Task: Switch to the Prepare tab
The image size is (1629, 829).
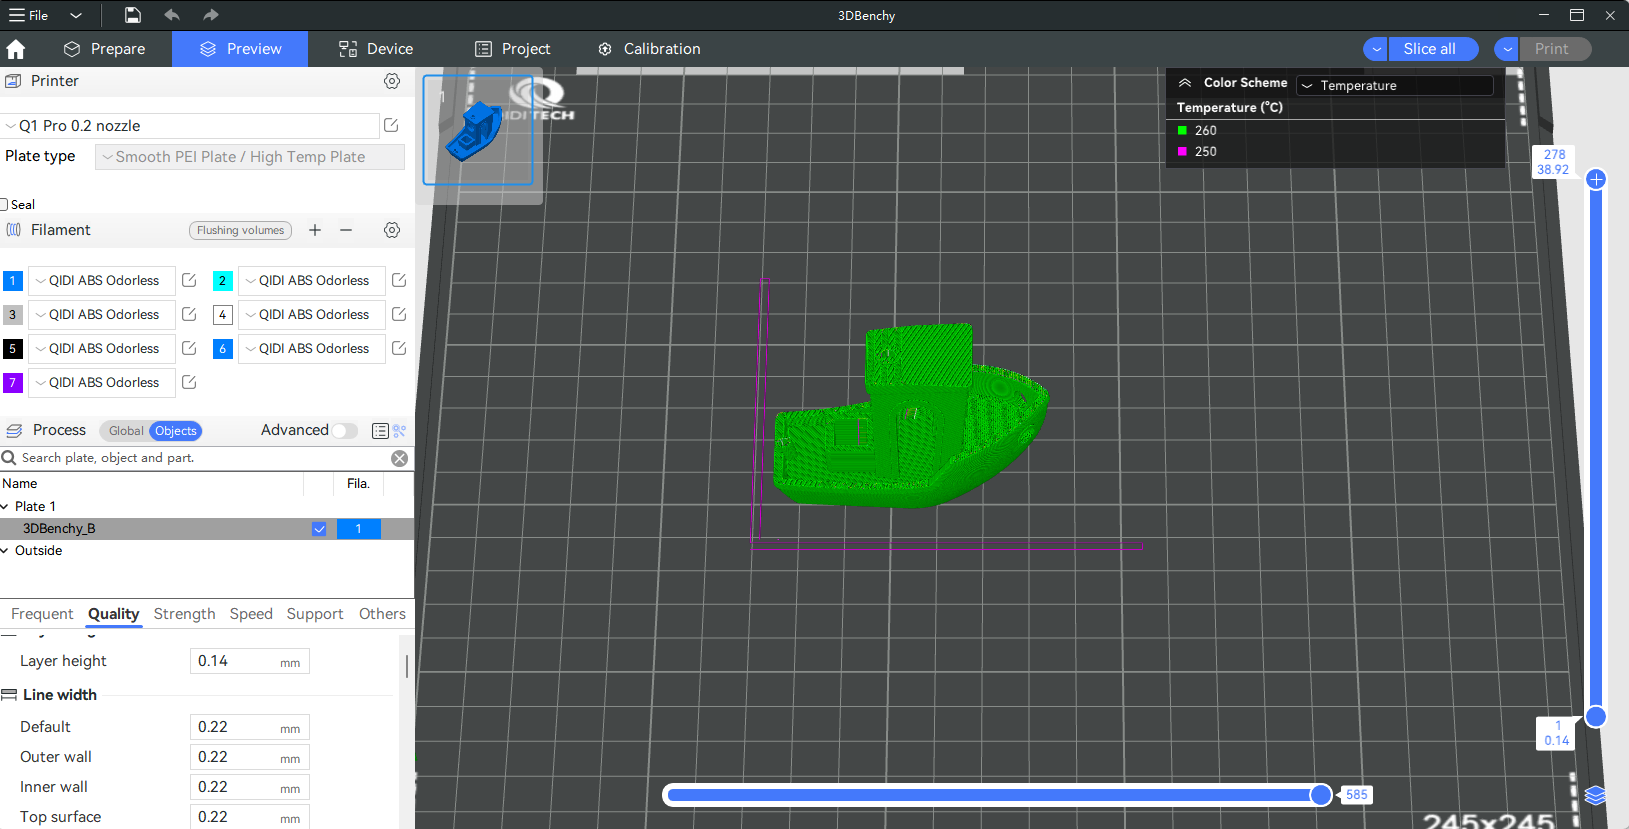Action: click(x=104, y=49)
